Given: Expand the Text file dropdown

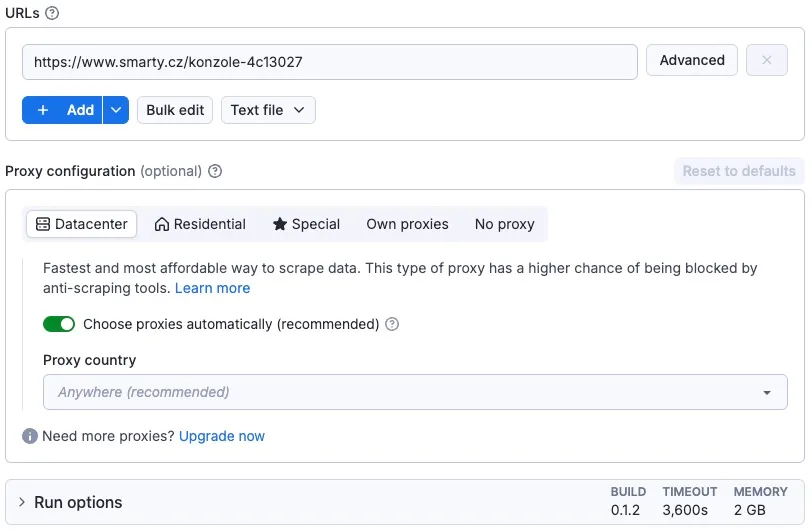Looking at the screenshot, I should point(268,110).
